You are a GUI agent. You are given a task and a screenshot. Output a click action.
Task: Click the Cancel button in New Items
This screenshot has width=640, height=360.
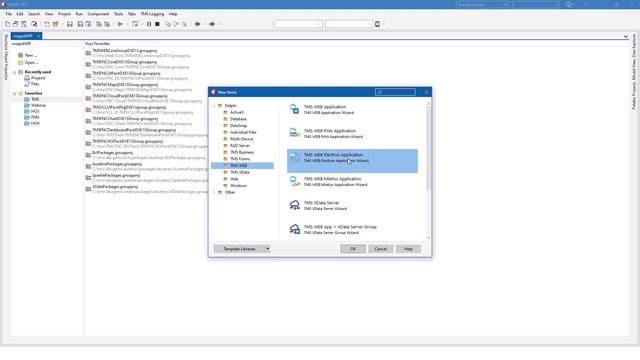pos(380,249)
